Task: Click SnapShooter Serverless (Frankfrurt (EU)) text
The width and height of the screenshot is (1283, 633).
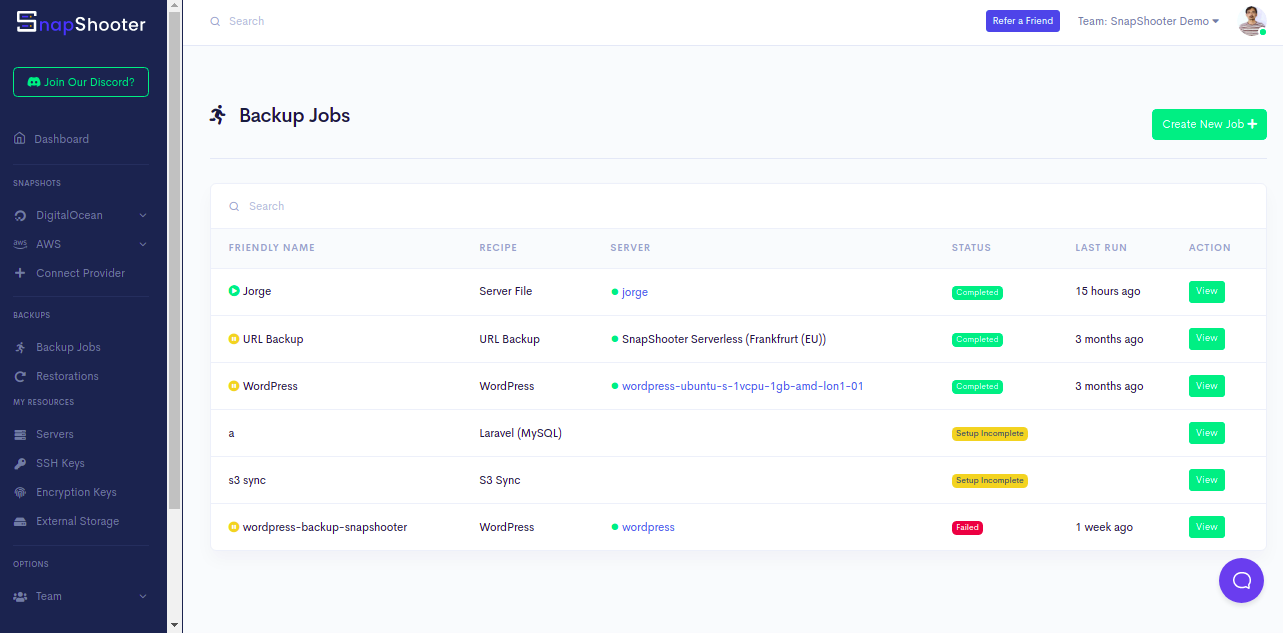Action: [724, 339]
